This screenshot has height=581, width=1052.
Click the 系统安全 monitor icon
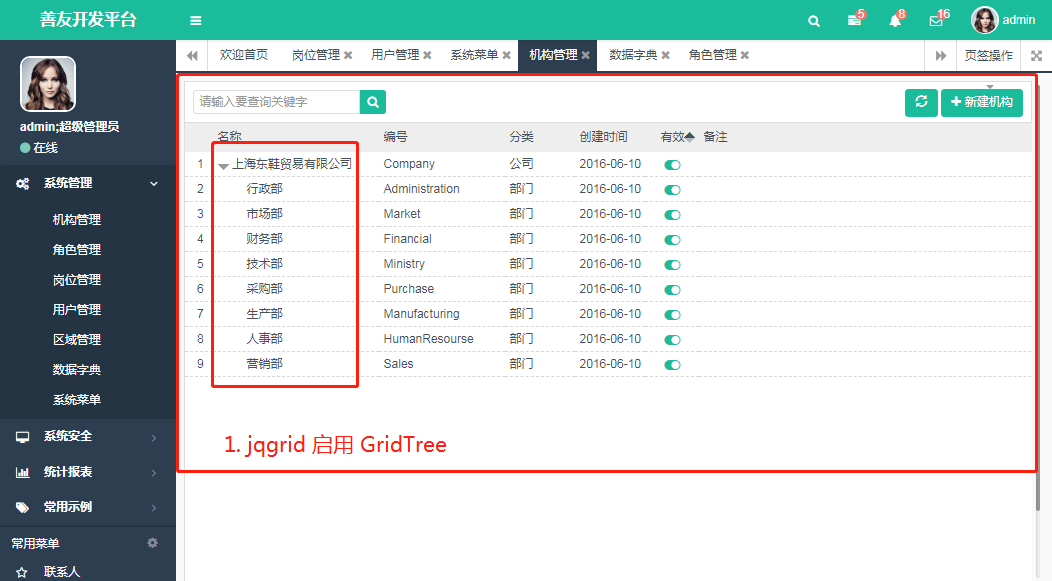tap(23, 437)
